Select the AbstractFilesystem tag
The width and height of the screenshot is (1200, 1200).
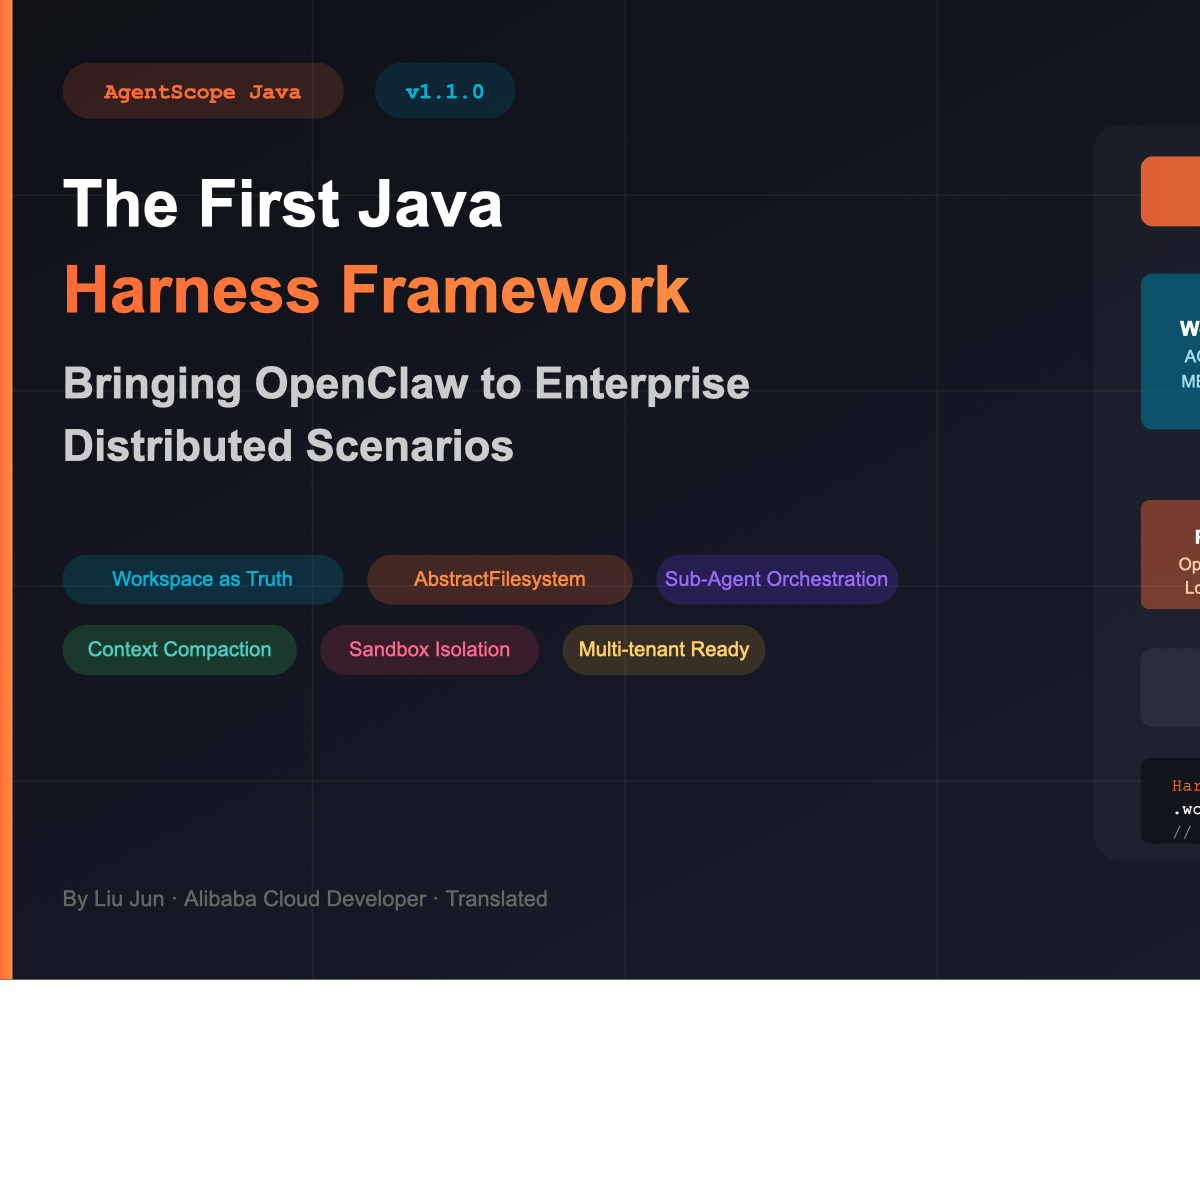[x=500, y=580]
